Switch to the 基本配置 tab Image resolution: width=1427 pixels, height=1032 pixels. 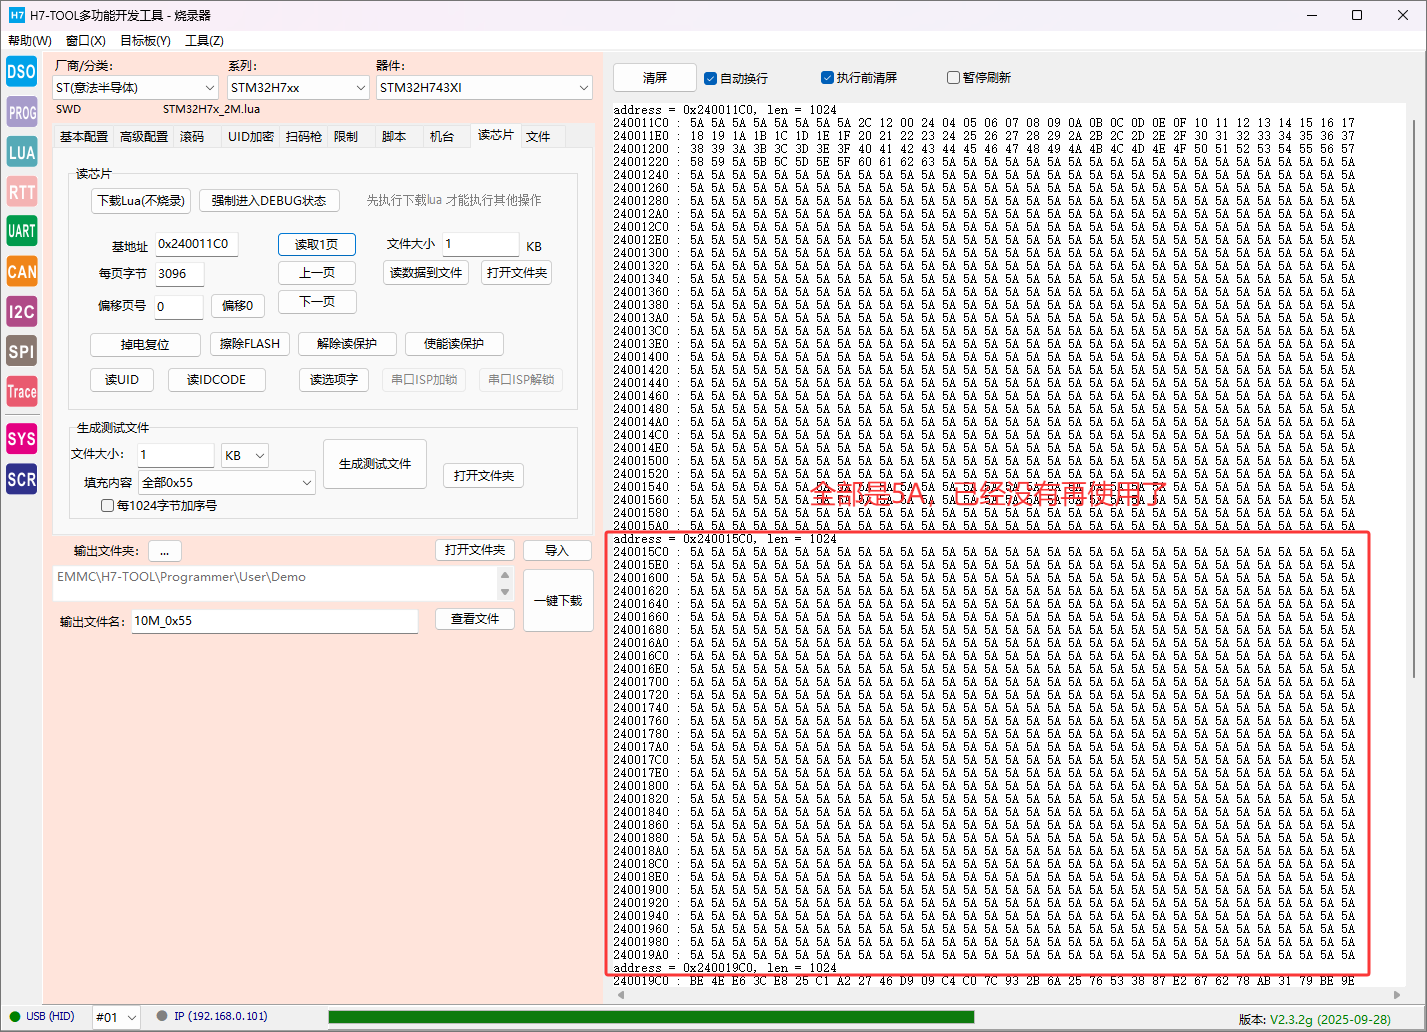[x=84, y=137]
